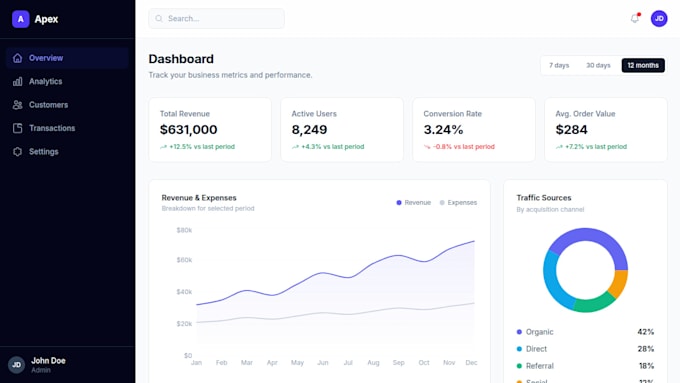Image resolution: width=680 pixels, height=383 pixels.
Task: Toggle the Revenue legend item
Action: point(413,203)
